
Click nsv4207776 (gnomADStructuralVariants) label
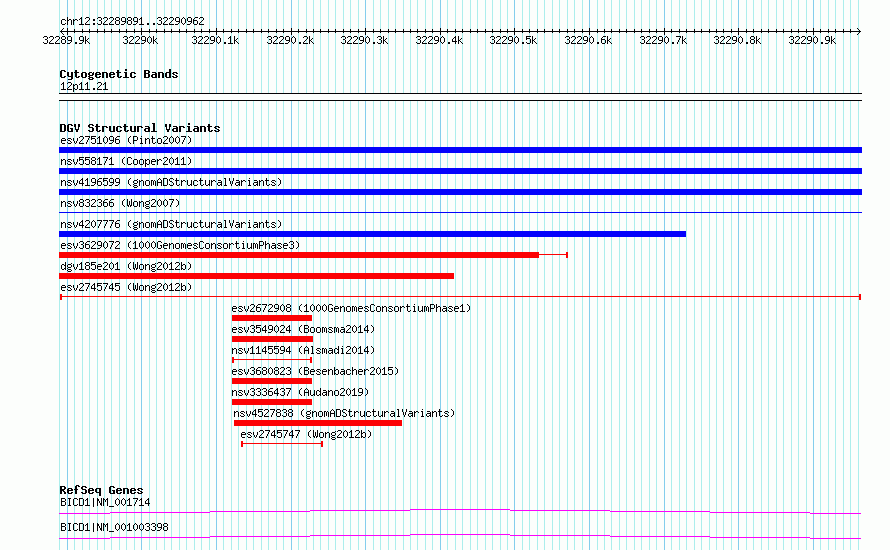[171, 224]
